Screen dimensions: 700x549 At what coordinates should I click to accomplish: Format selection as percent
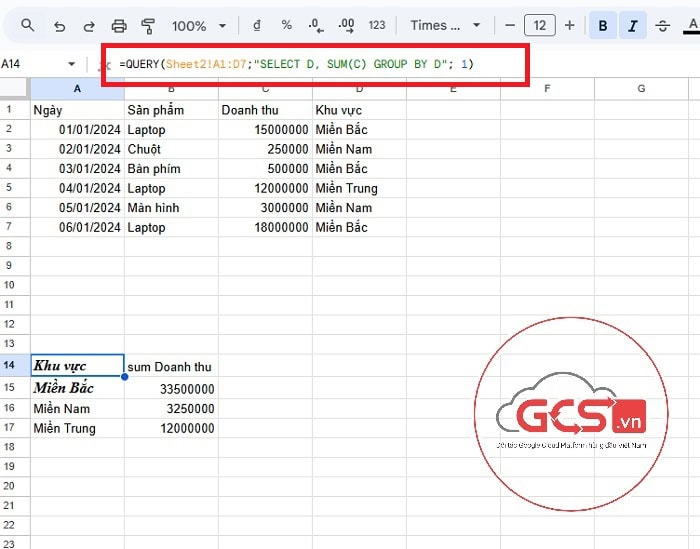[287, 25]
